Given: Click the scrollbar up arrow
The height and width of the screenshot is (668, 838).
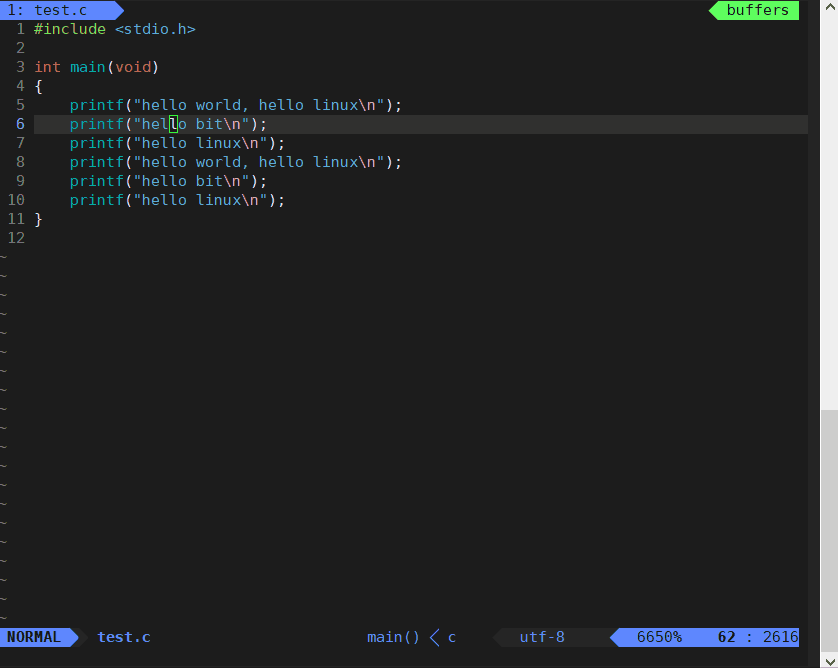Looking at the screenshot, I should click(x=829, y=7).
